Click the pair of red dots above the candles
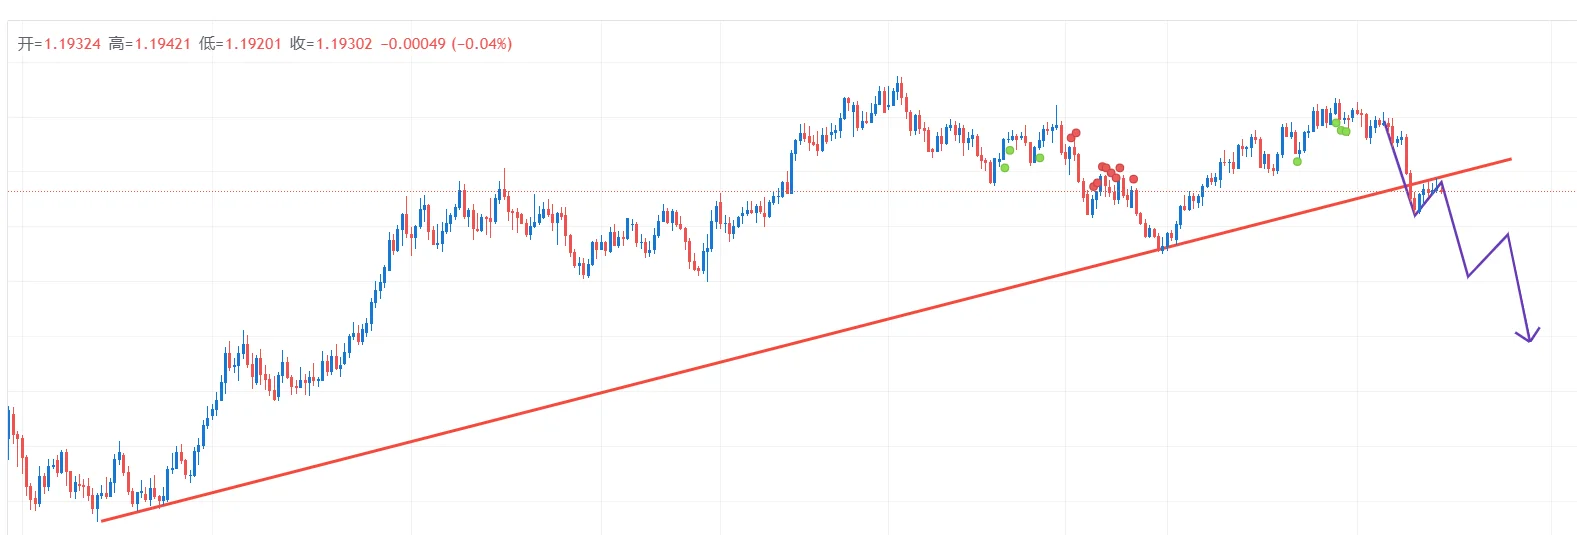The width and height of the screenshot is (1577, 535). pyautogui.click(x=1073, y=135)
